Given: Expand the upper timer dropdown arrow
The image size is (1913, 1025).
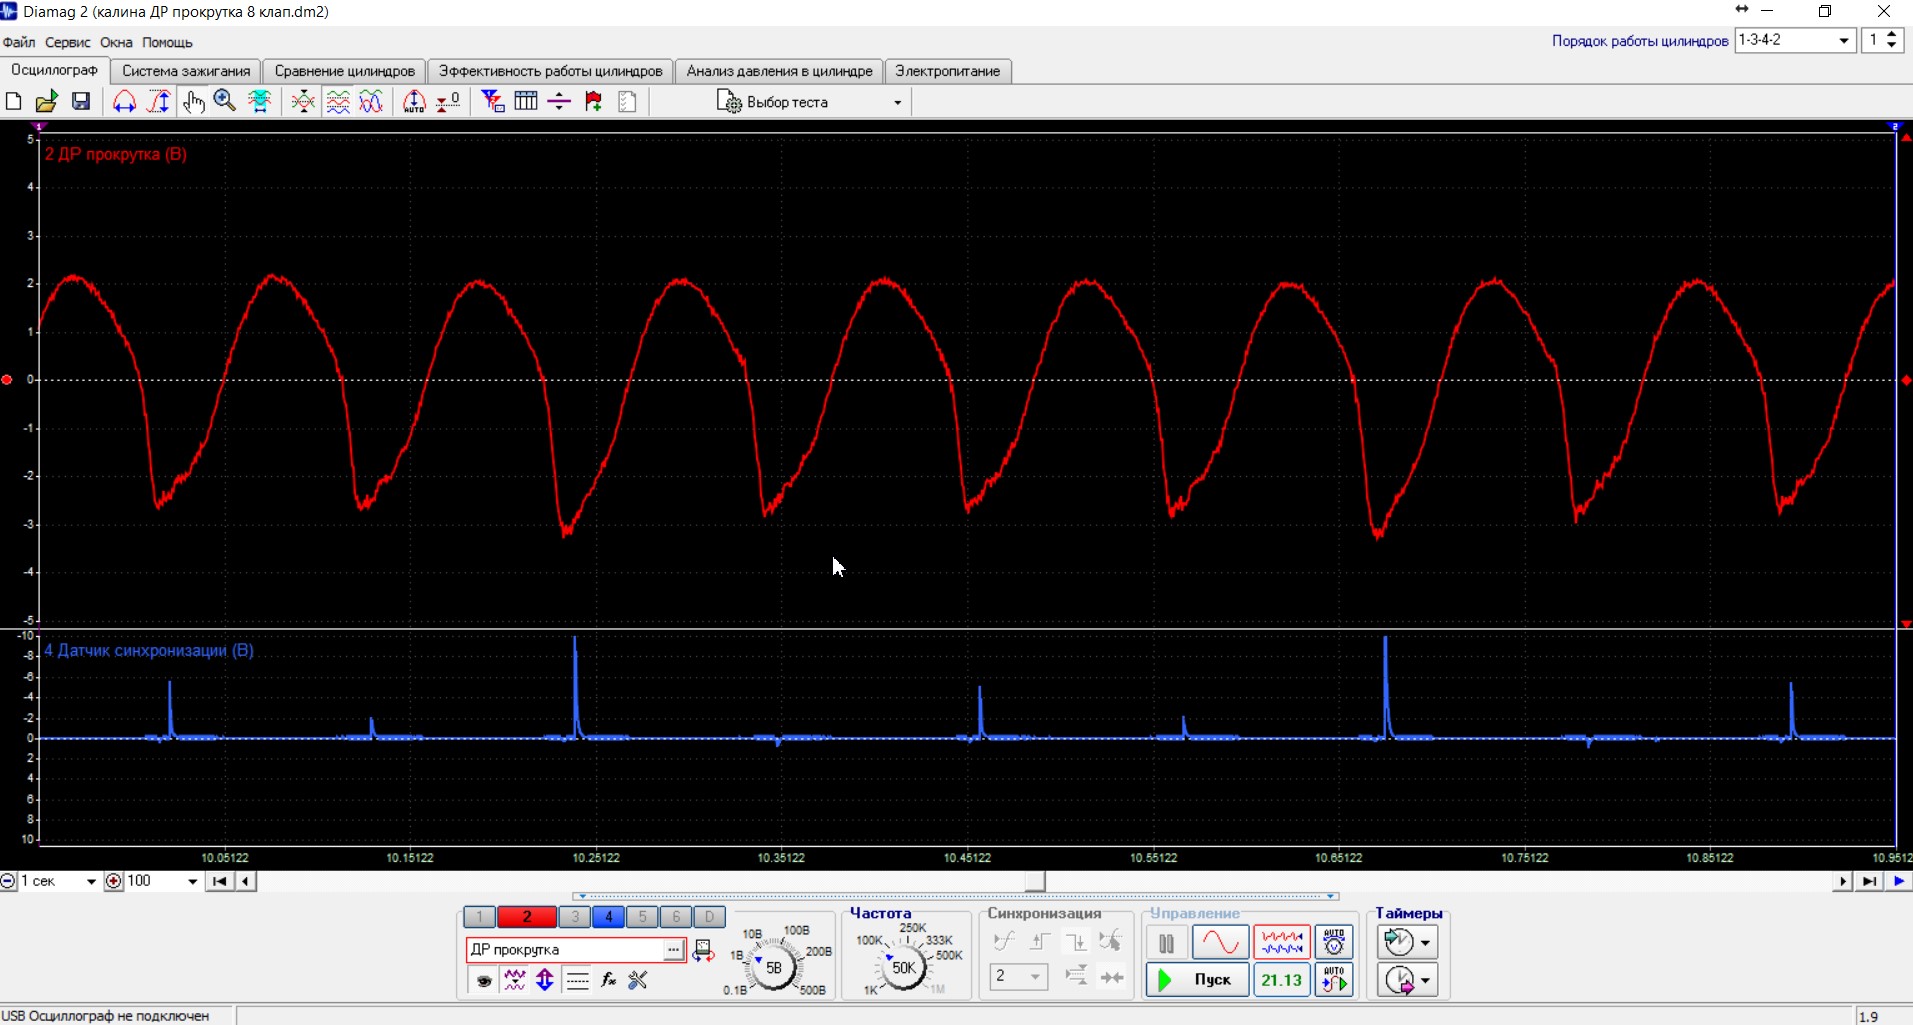Looking at the screenshot, I should pos(1425,942).
